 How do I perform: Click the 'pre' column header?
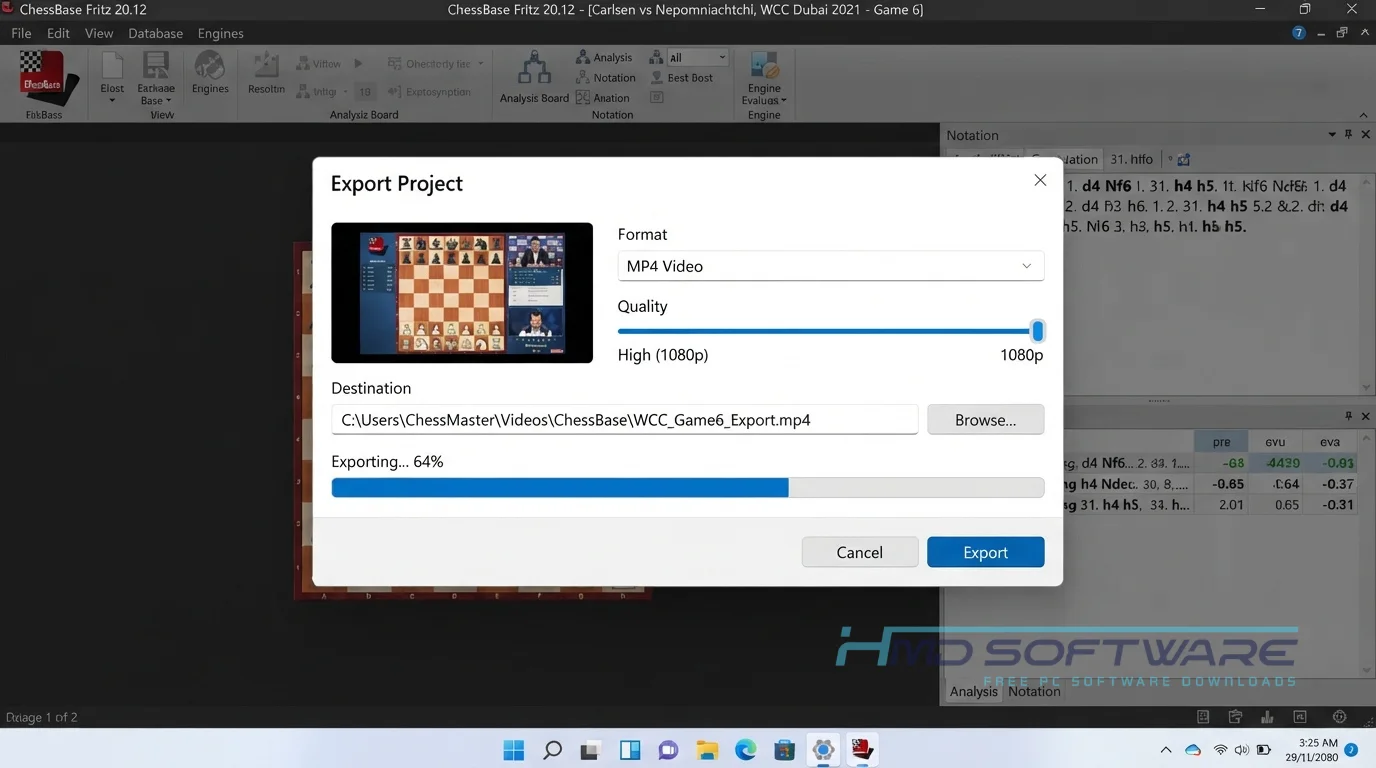tap(1222, 442)
